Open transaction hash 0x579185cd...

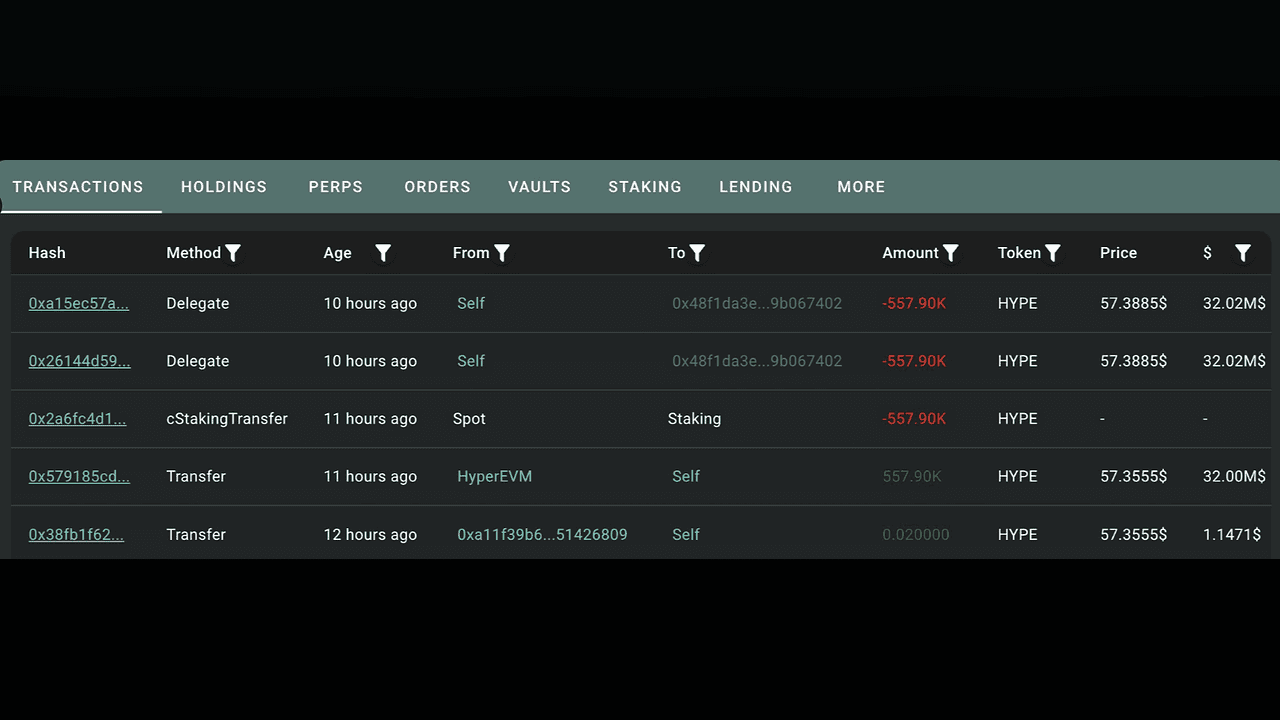click(79, 476)
